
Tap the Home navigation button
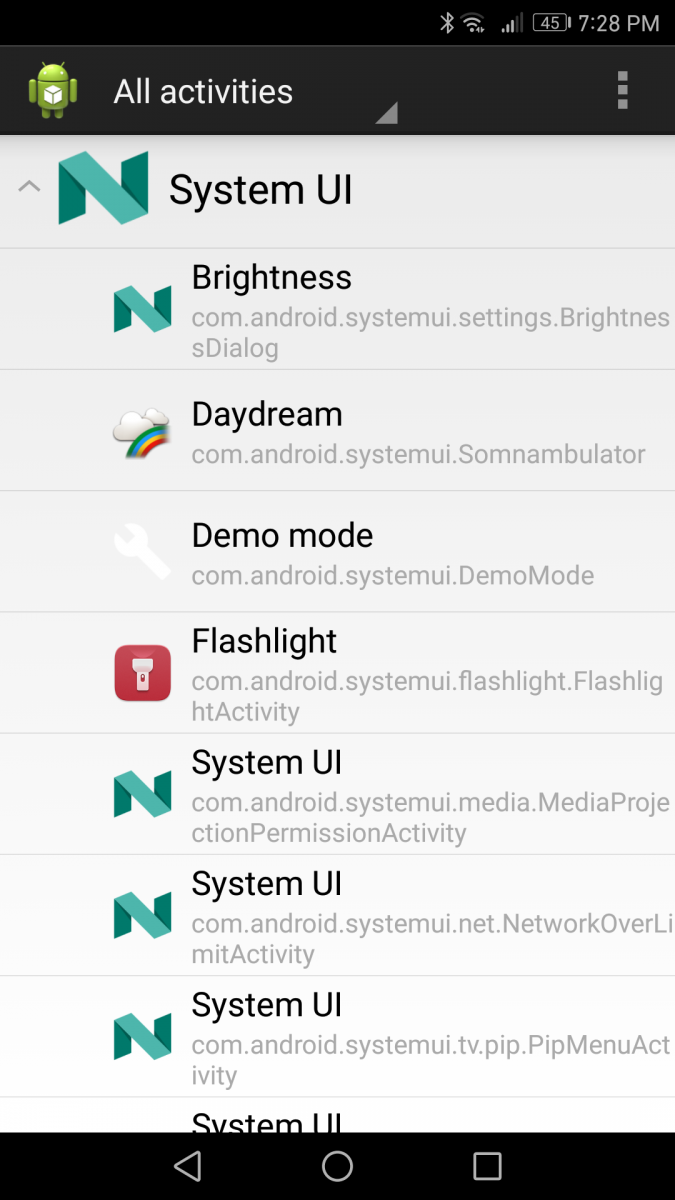coord(337,1165)
